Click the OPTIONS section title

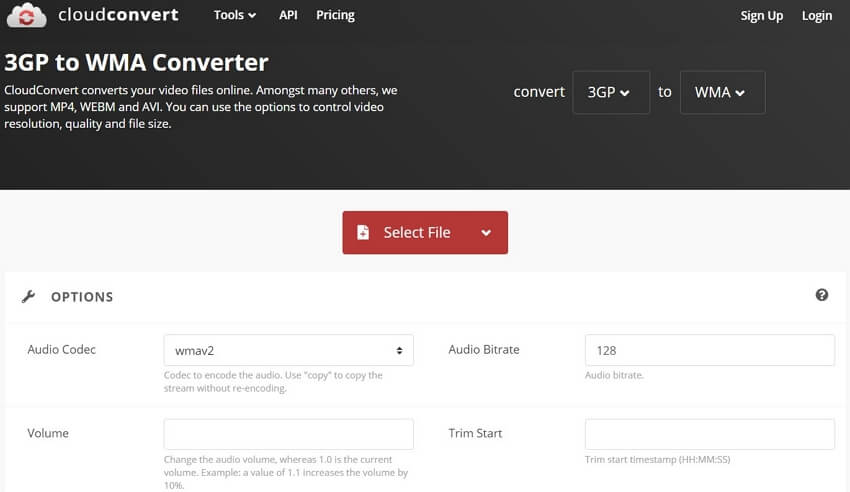pos(82,297)
